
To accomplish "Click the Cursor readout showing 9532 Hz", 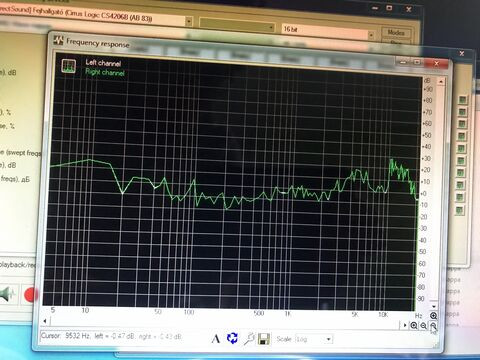I will [111, 336].
